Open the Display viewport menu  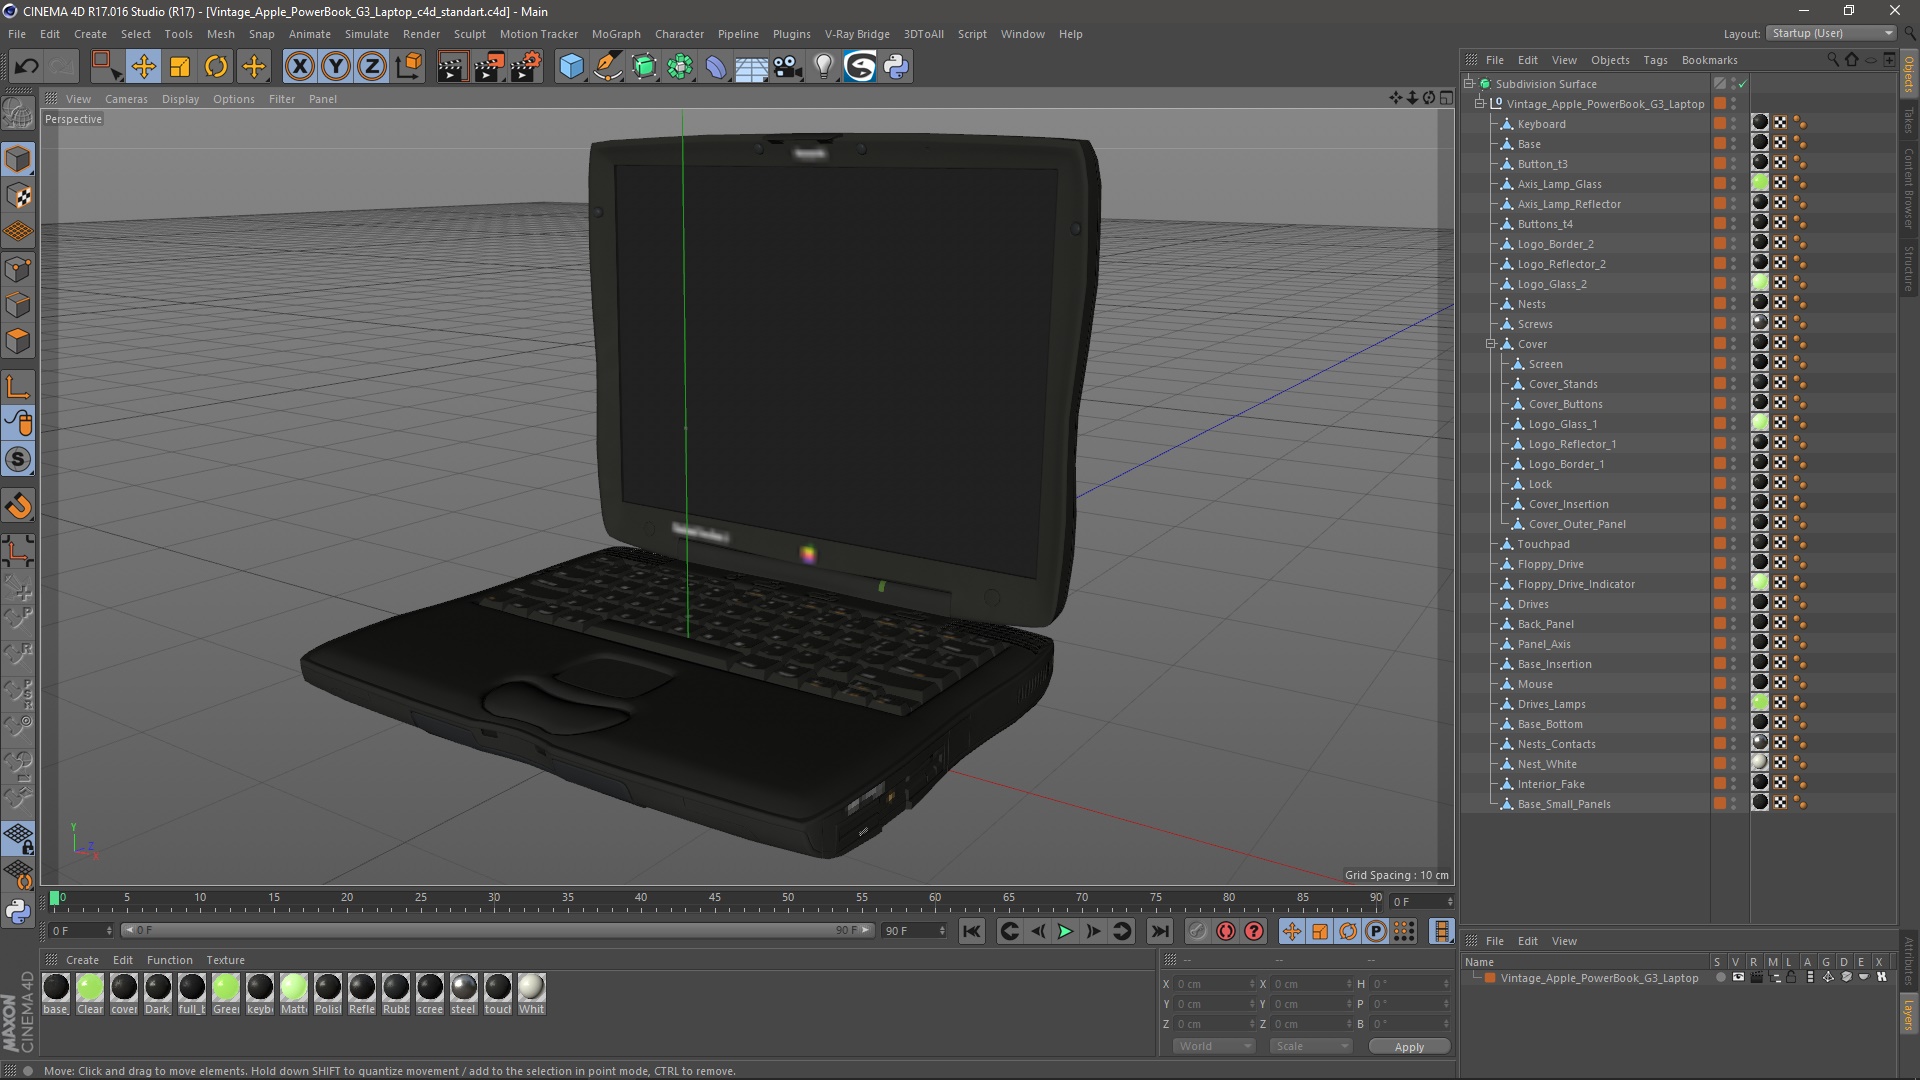[180, 99]
